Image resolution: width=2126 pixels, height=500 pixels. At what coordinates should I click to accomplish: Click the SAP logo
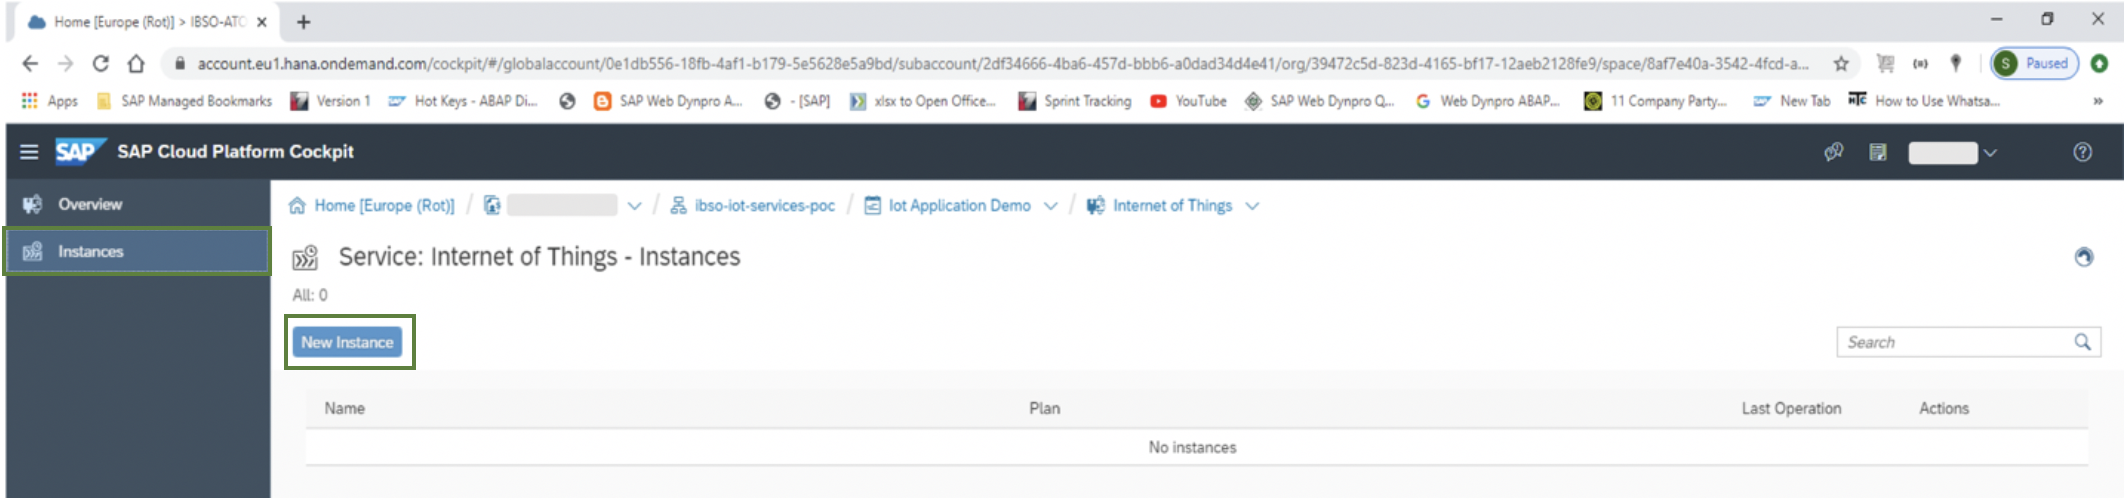pos(78,152)
